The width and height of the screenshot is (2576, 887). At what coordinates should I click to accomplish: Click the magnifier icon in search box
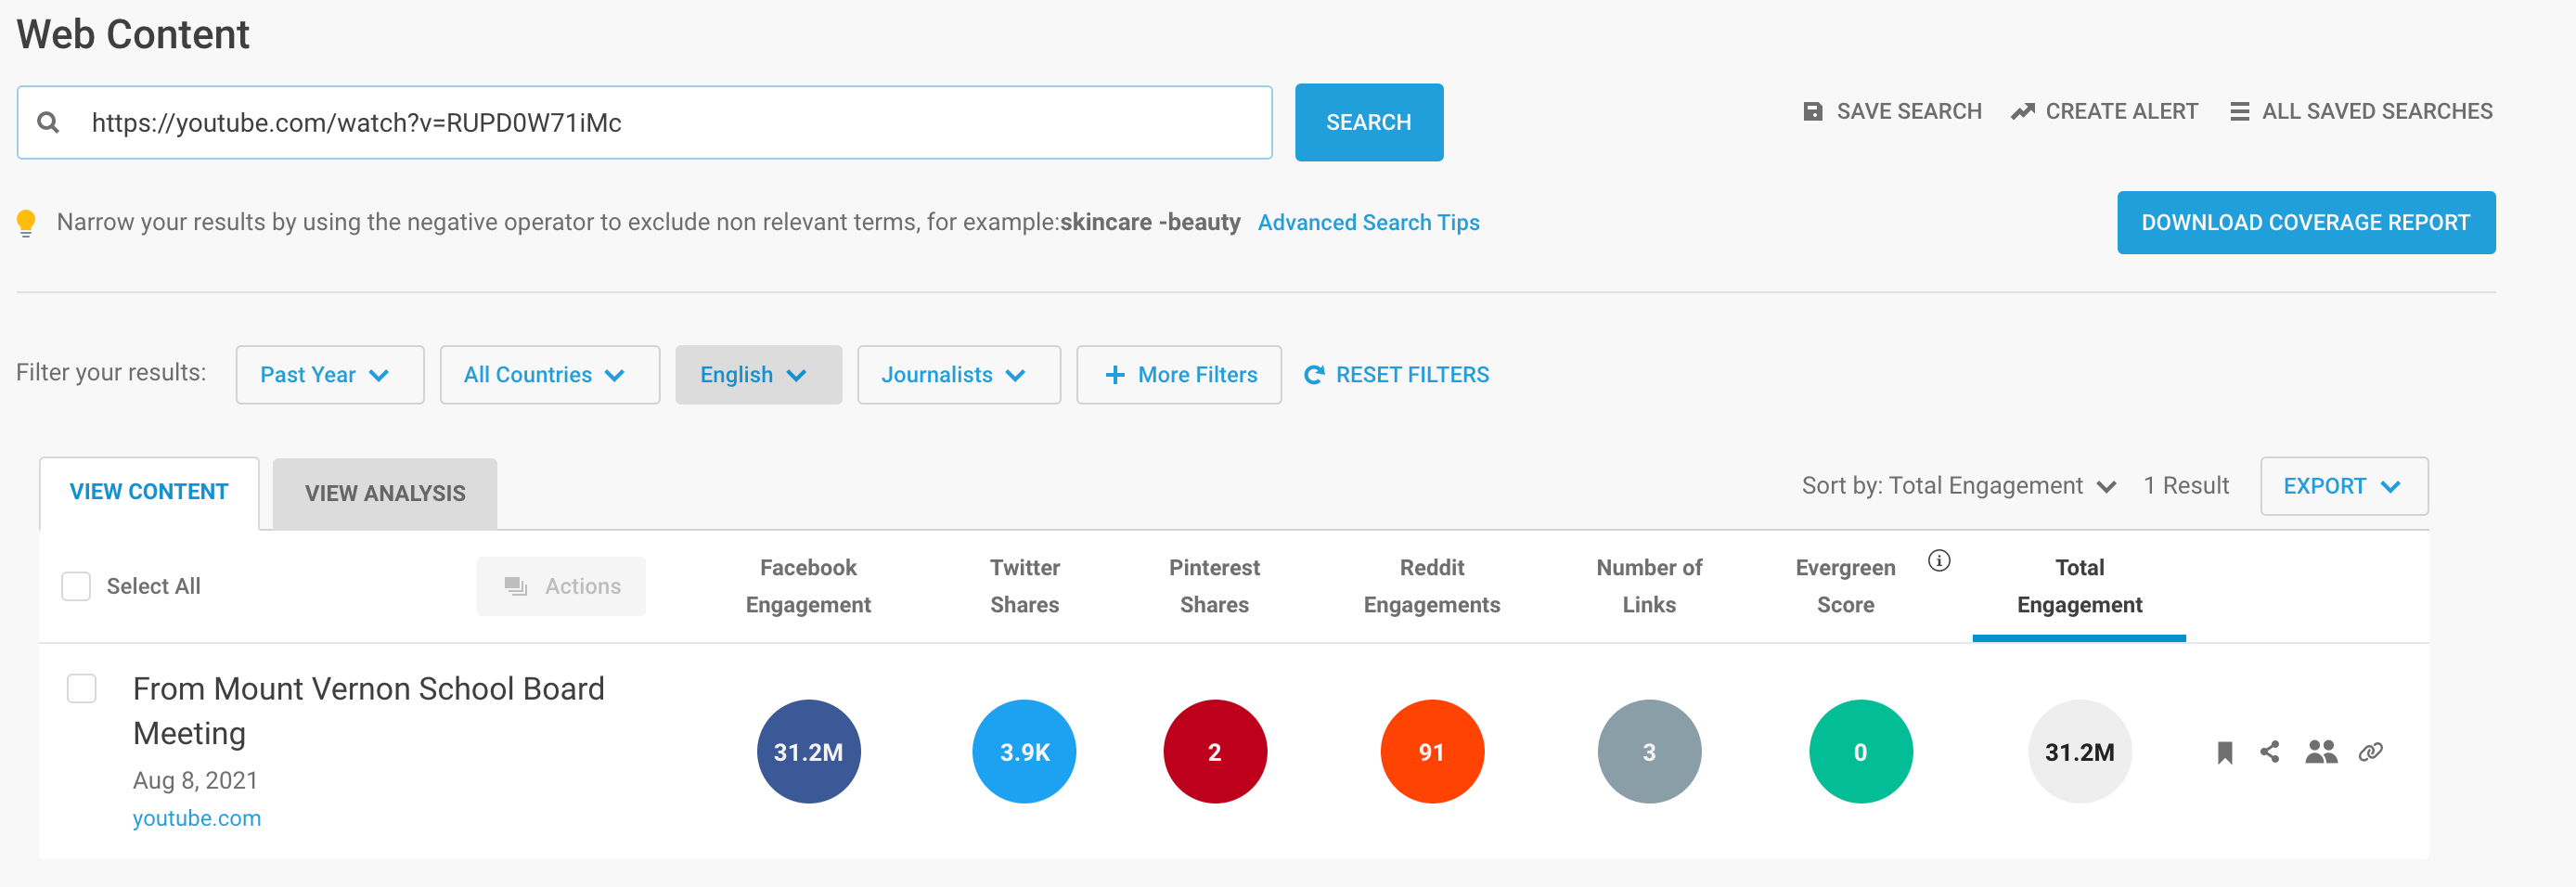[x=48, y=122]
